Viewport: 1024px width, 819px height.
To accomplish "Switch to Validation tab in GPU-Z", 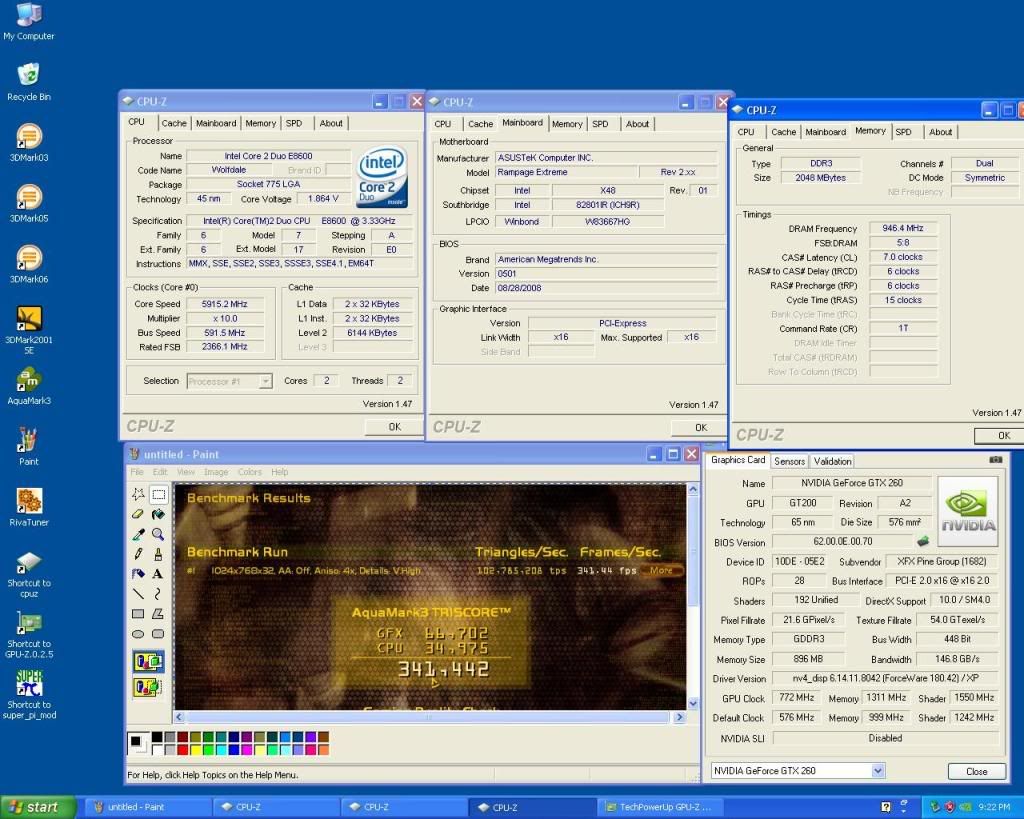I will click(x=832, y=461).
